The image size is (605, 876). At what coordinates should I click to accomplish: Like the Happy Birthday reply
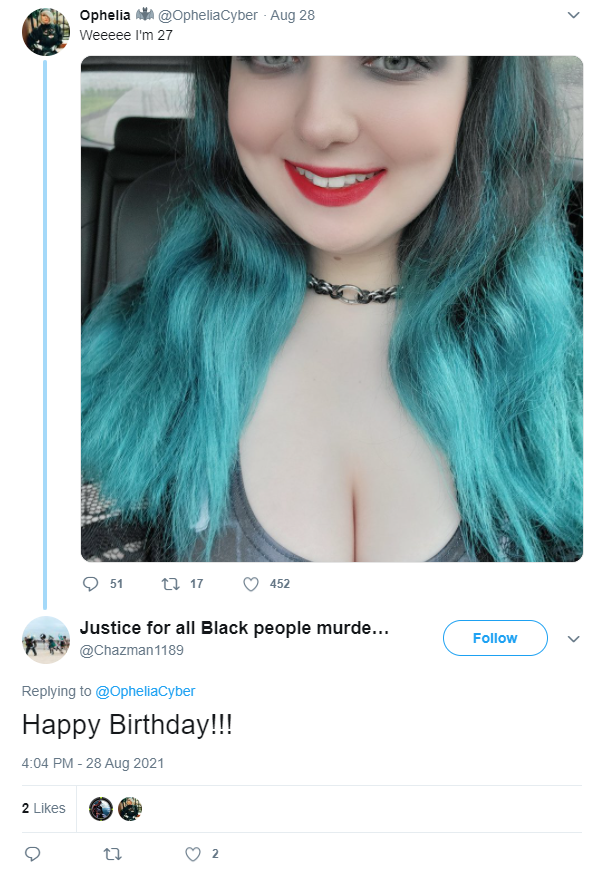tap(193, 854)
